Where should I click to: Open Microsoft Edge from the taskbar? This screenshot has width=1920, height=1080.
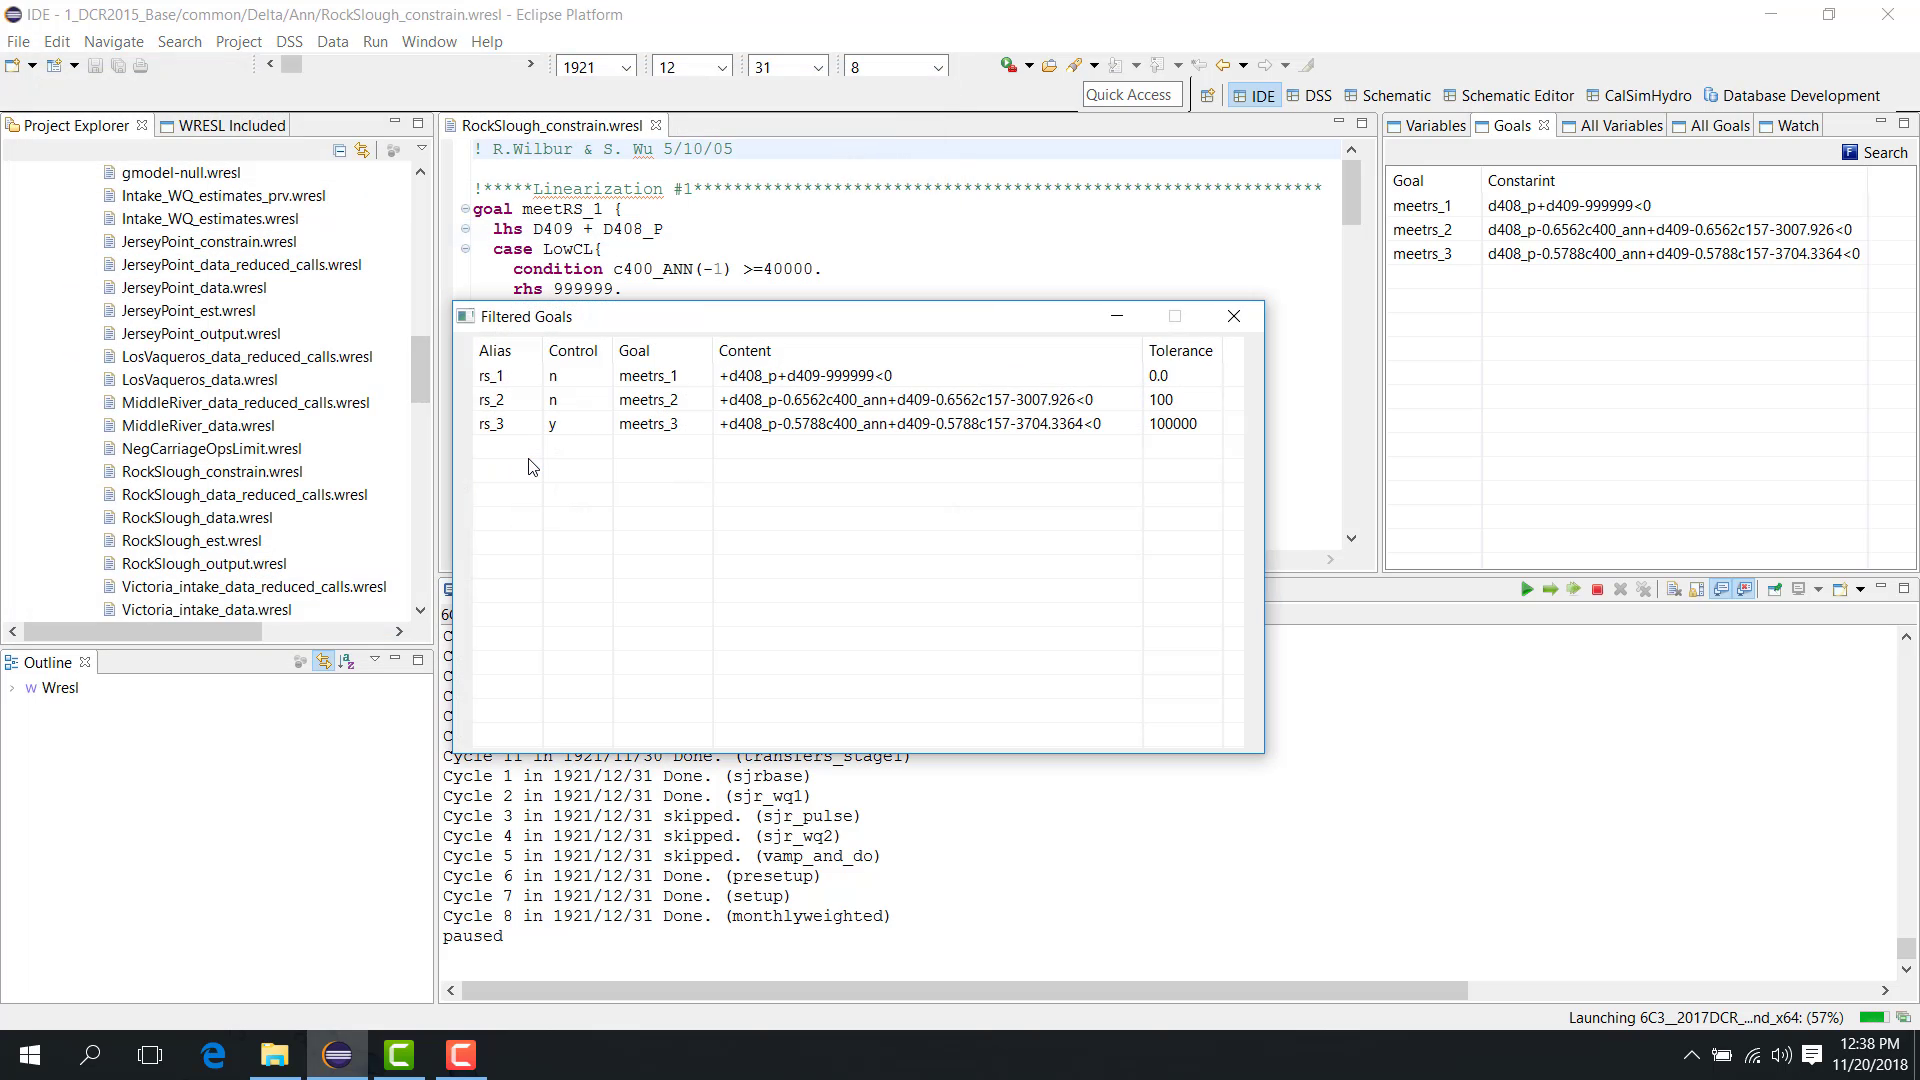pyautogui.click(x=213, y=1054)
